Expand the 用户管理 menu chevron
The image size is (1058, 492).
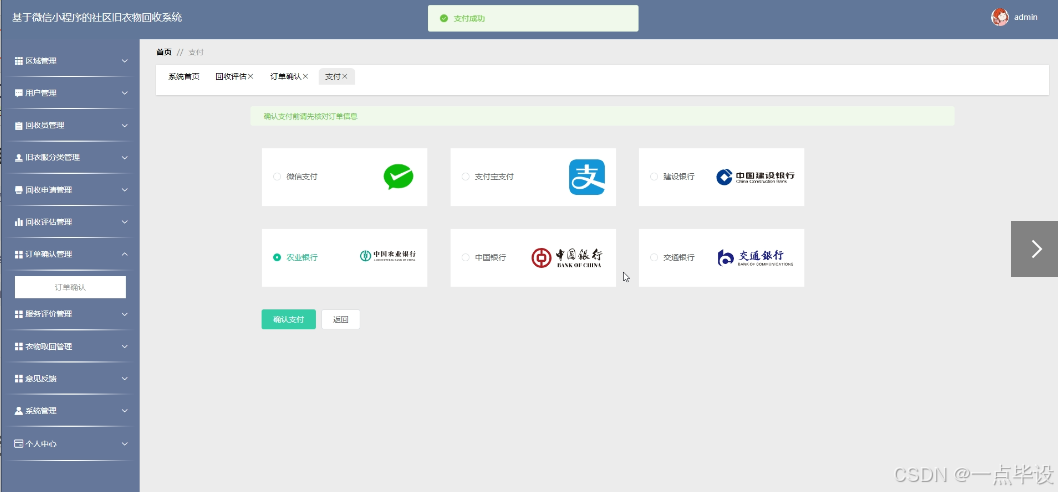125,93
